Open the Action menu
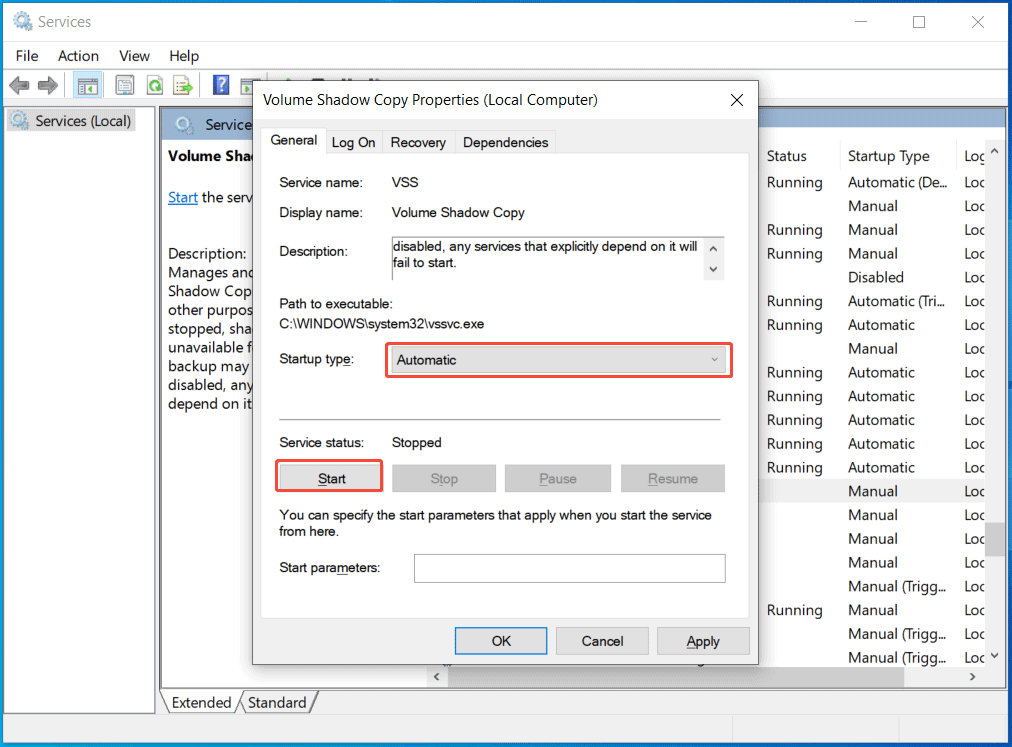1012x747 pixels. click(78, 56)
